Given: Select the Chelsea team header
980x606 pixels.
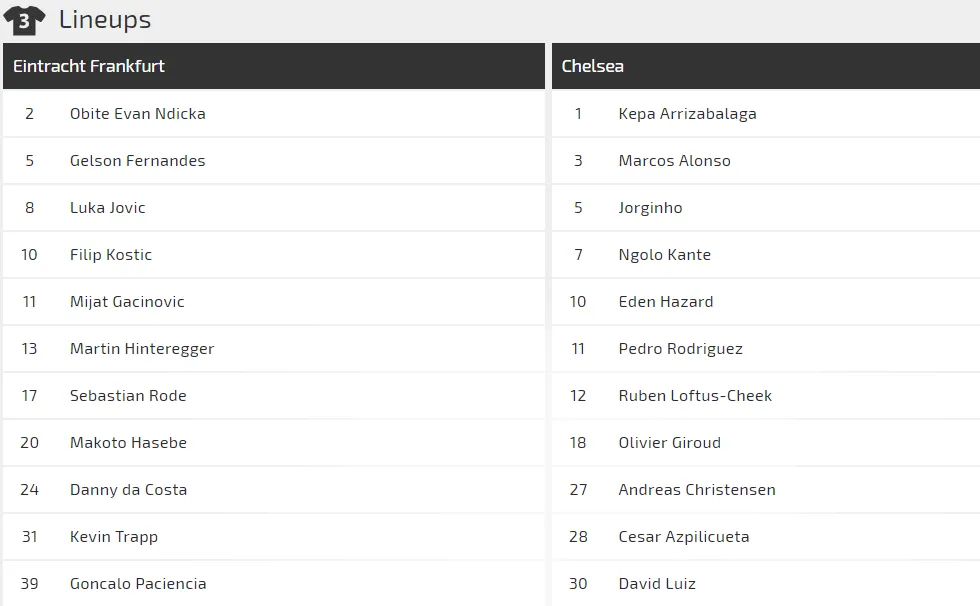Looking at the screenshot, I should pos(593,66).
